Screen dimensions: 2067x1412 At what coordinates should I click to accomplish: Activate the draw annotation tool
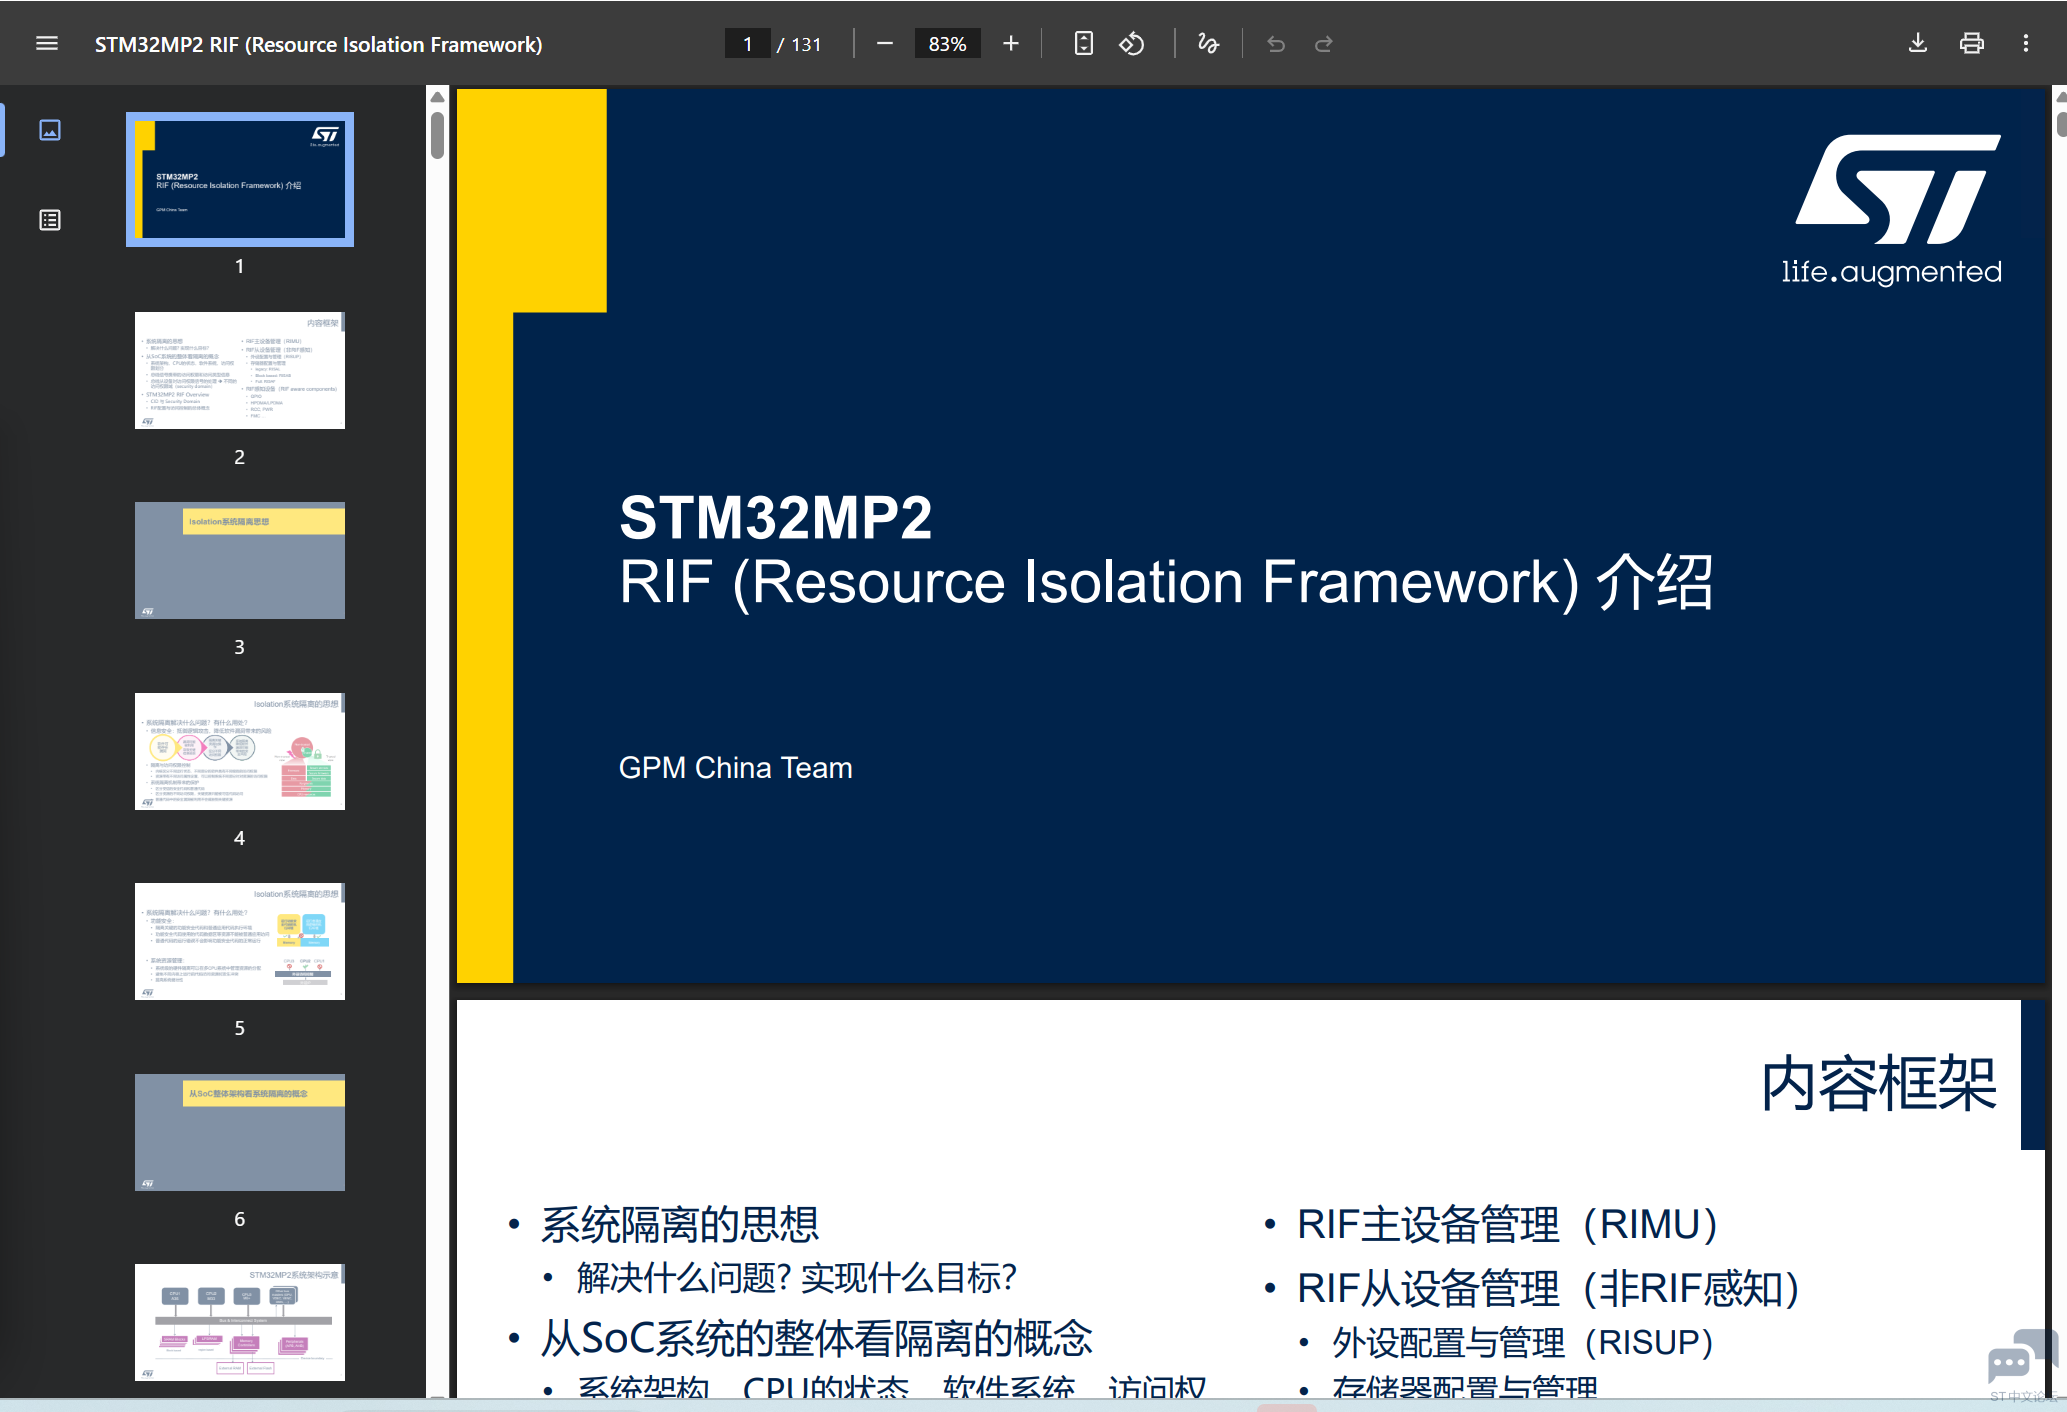1208,44
